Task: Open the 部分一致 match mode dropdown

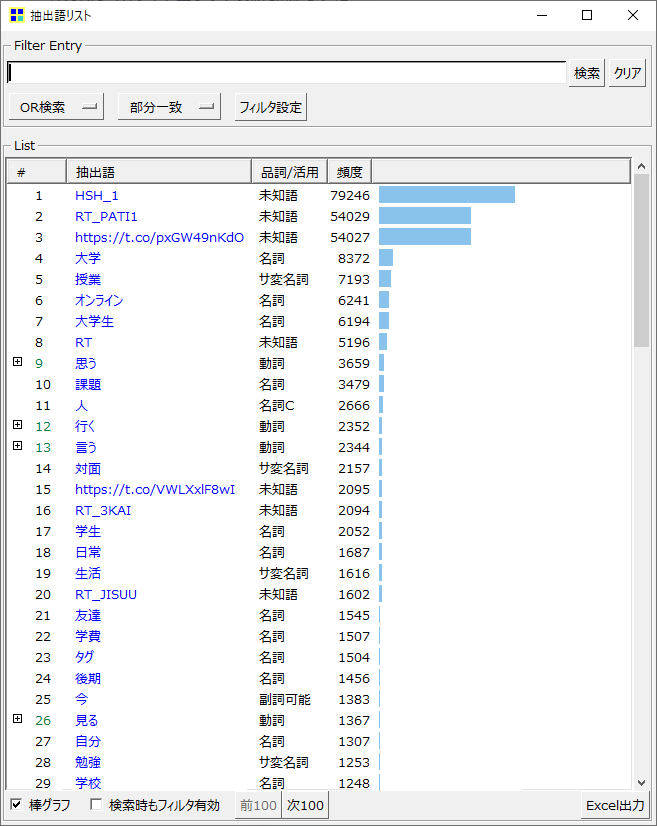Action: pos(169,107)
